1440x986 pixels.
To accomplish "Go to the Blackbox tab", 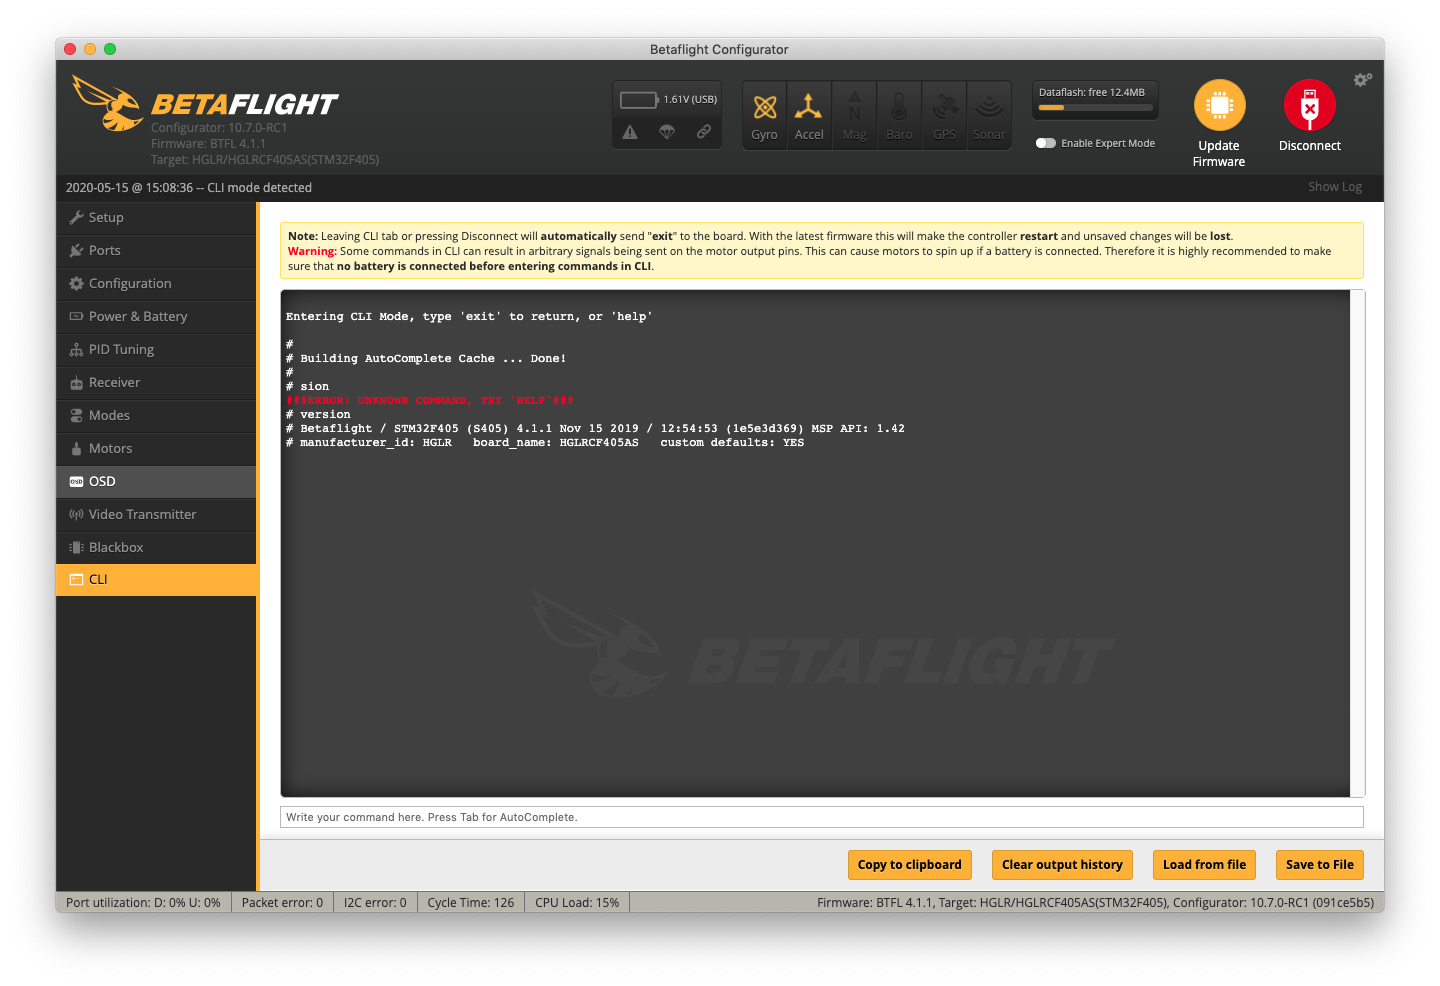I will click(156, 547).
